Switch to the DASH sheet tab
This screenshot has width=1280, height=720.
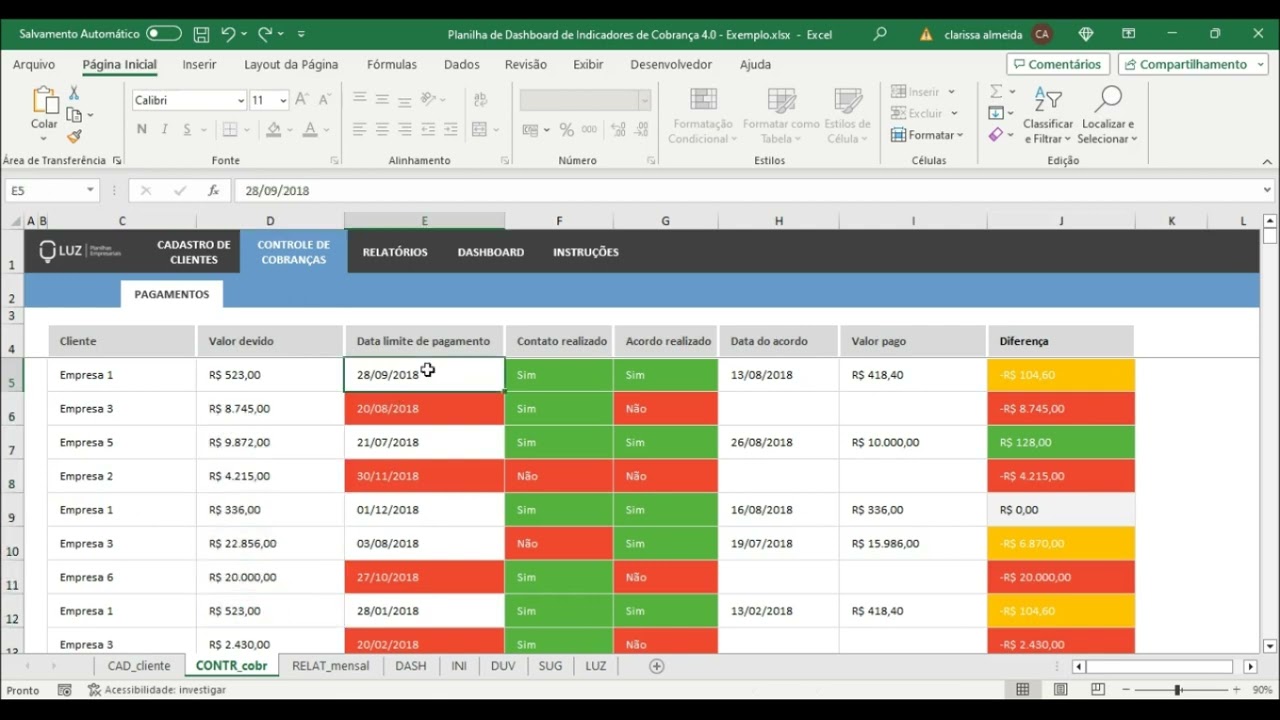click(410, 666)
